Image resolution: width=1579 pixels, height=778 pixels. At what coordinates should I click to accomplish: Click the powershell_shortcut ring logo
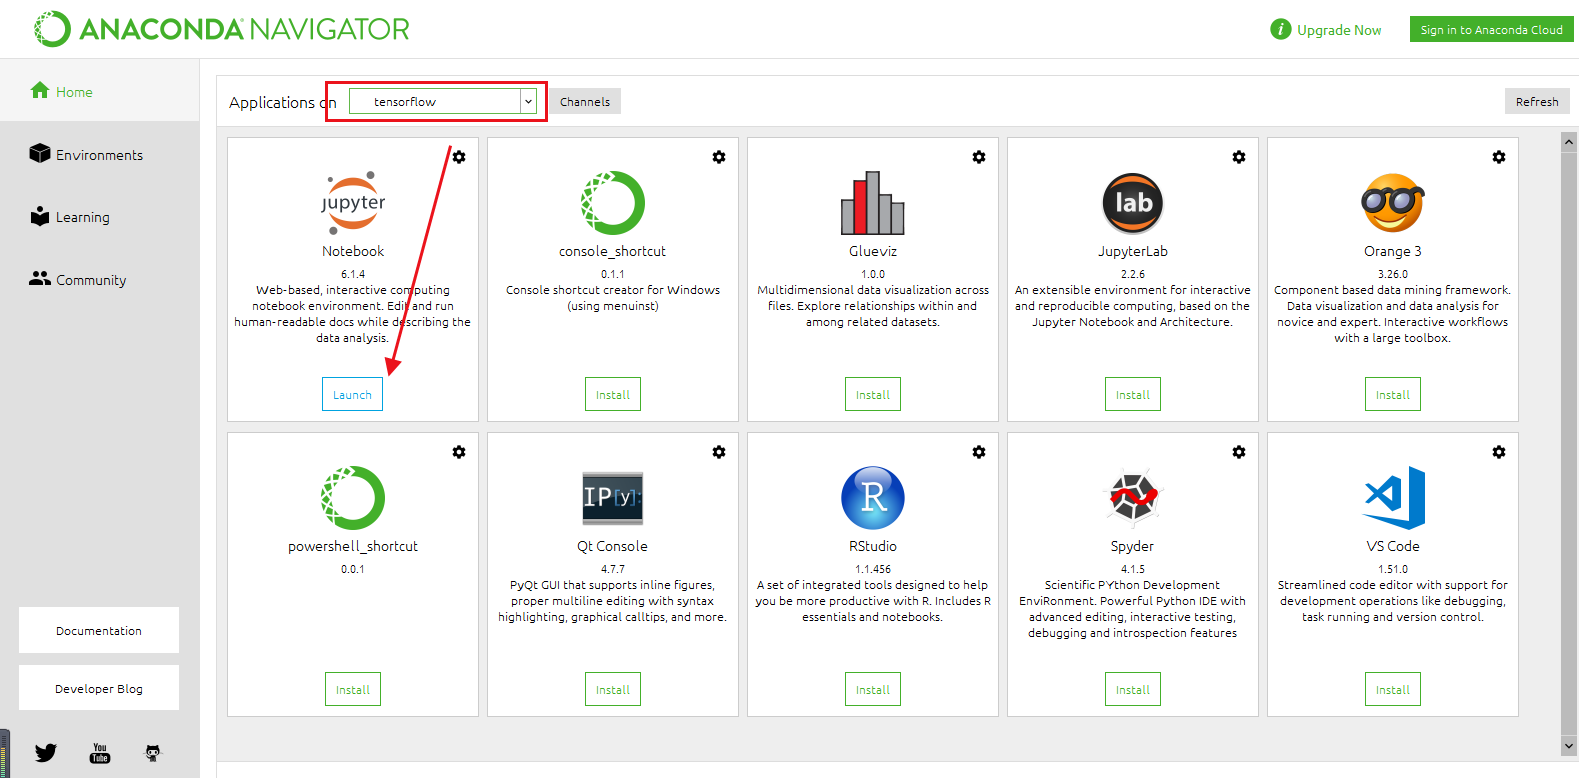pyautogui.click(x=353, y=498)
